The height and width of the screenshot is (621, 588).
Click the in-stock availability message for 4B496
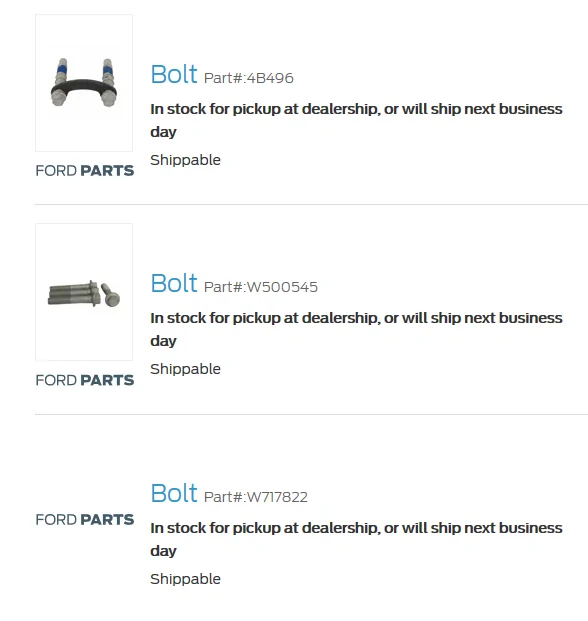(356, 120)
